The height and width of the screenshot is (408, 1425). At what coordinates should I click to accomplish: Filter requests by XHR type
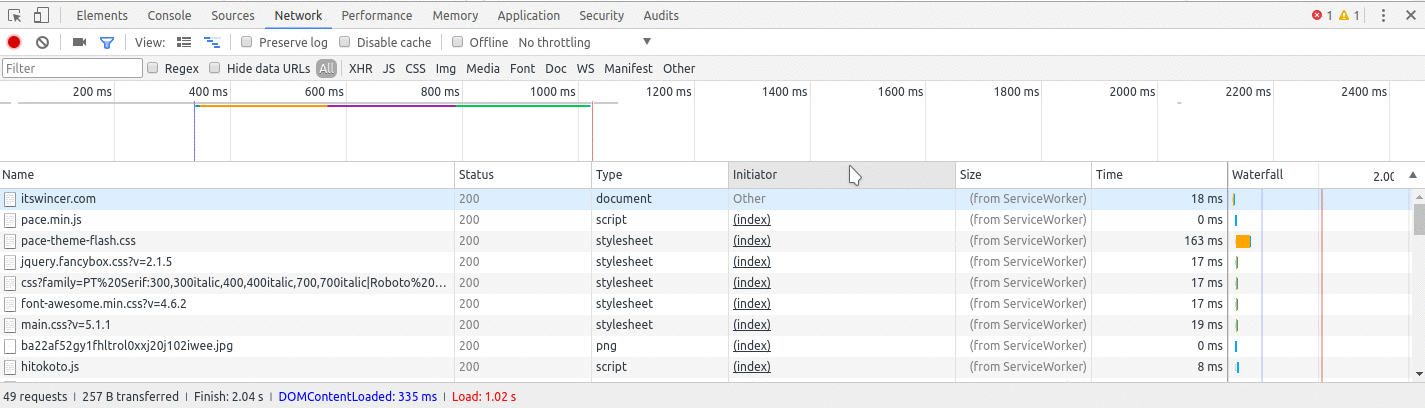(360, 68)
